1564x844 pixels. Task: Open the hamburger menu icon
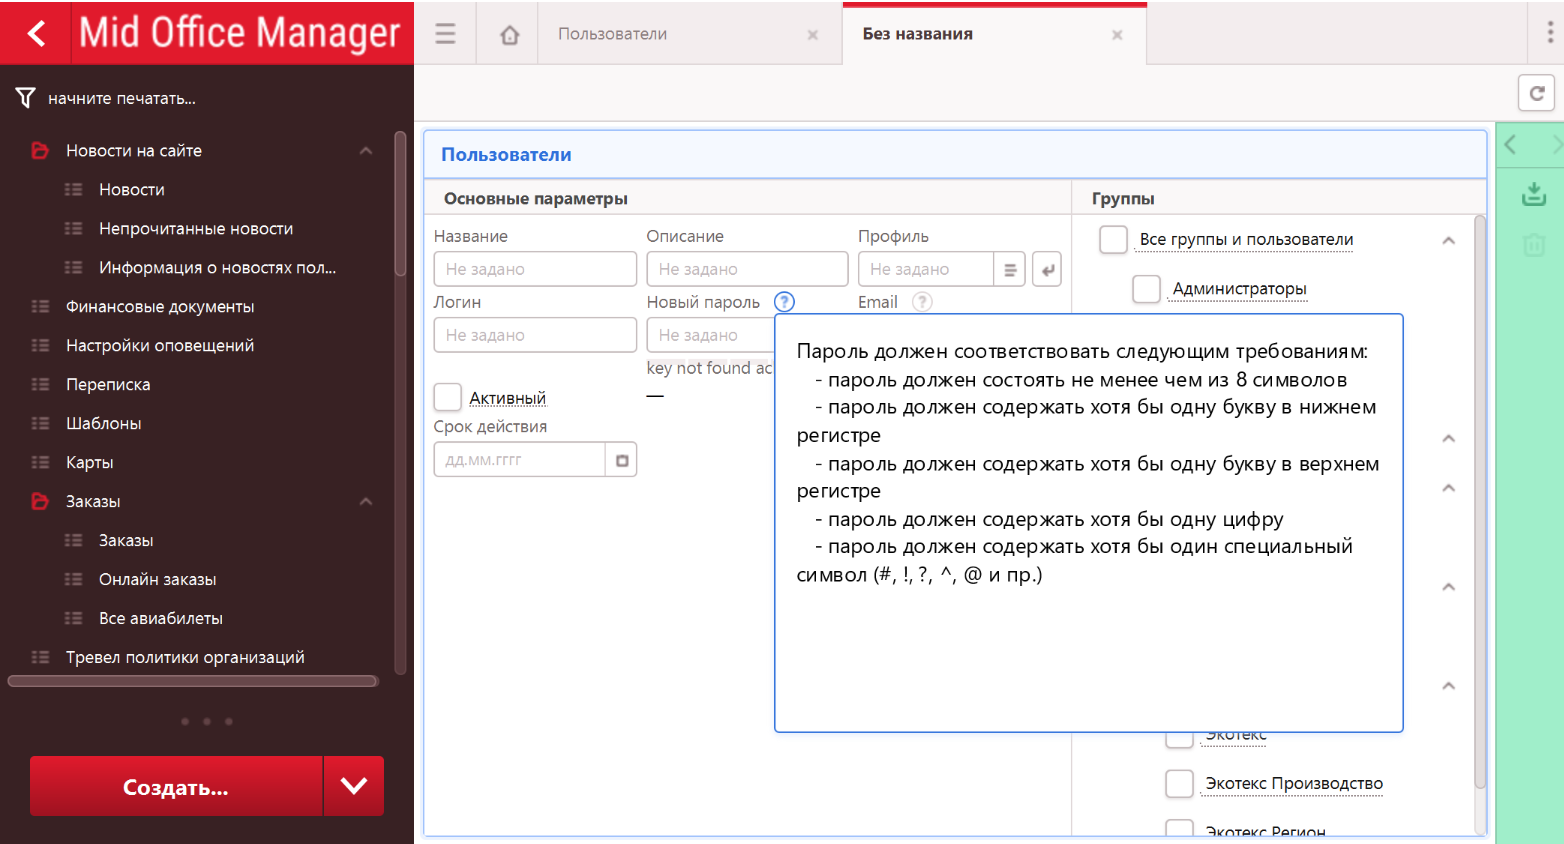click(x=445, y=34)
